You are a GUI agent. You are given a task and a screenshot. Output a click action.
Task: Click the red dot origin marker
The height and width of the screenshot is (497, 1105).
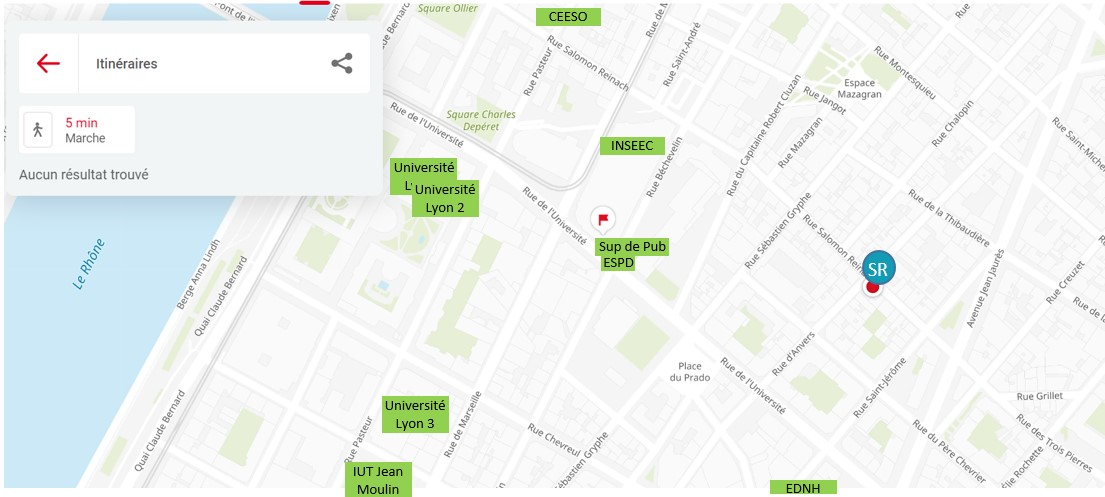(872, 288)
